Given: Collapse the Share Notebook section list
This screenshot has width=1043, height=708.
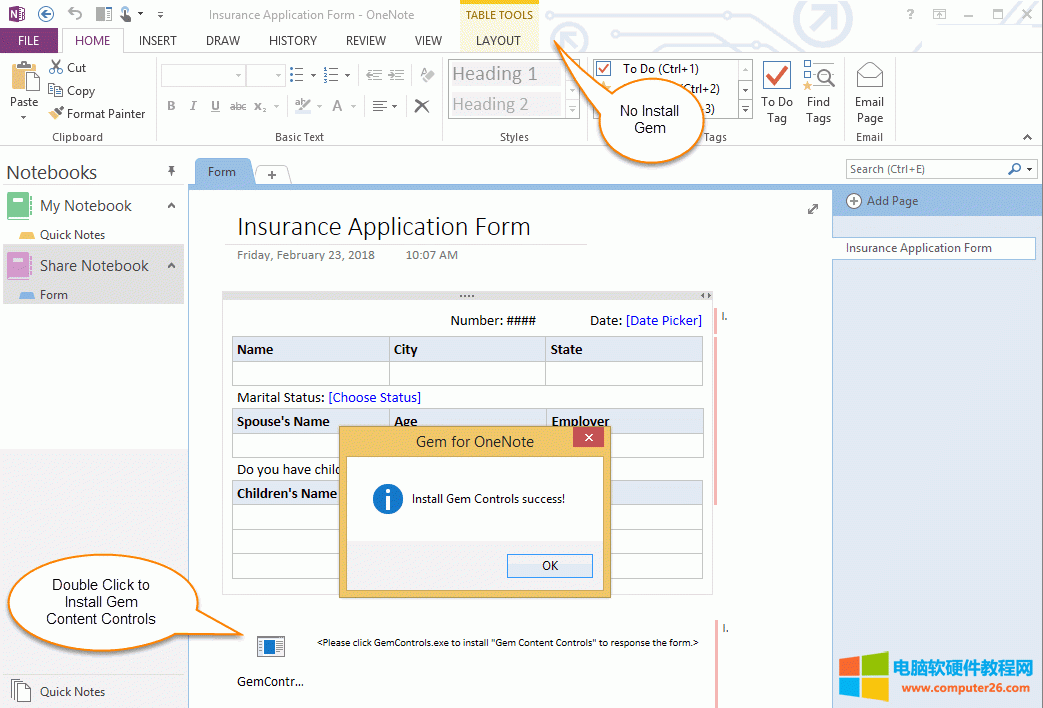Looking at the screenshot, I should (x=171, y=266).
